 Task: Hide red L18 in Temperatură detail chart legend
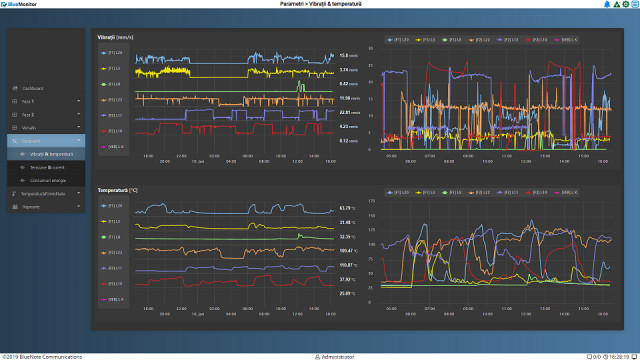[x=536, y=192]
